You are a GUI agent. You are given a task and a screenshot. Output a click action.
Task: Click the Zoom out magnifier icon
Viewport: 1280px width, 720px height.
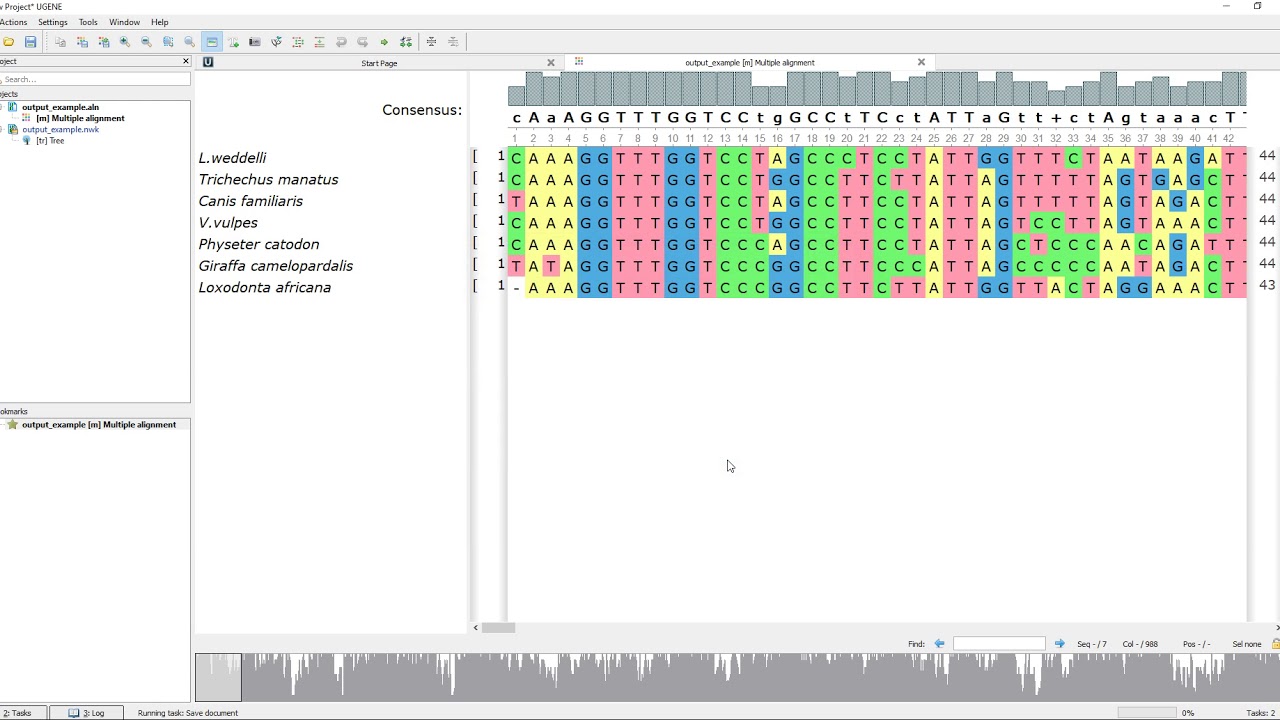click(x=146, y=42)
